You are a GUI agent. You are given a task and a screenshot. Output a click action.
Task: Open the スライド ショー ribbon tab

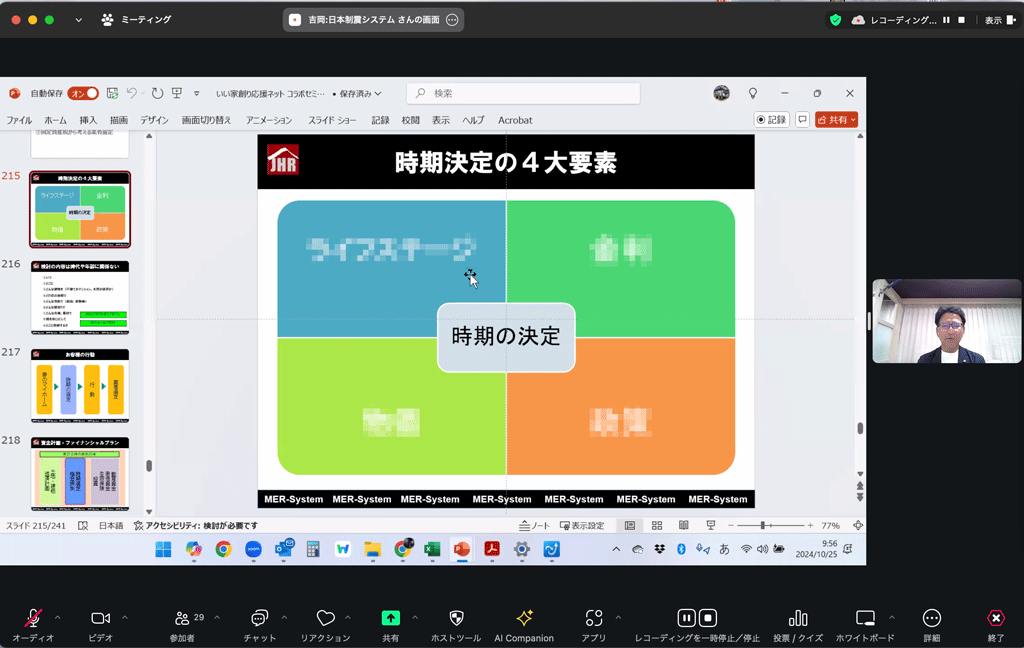coord(332,120)
